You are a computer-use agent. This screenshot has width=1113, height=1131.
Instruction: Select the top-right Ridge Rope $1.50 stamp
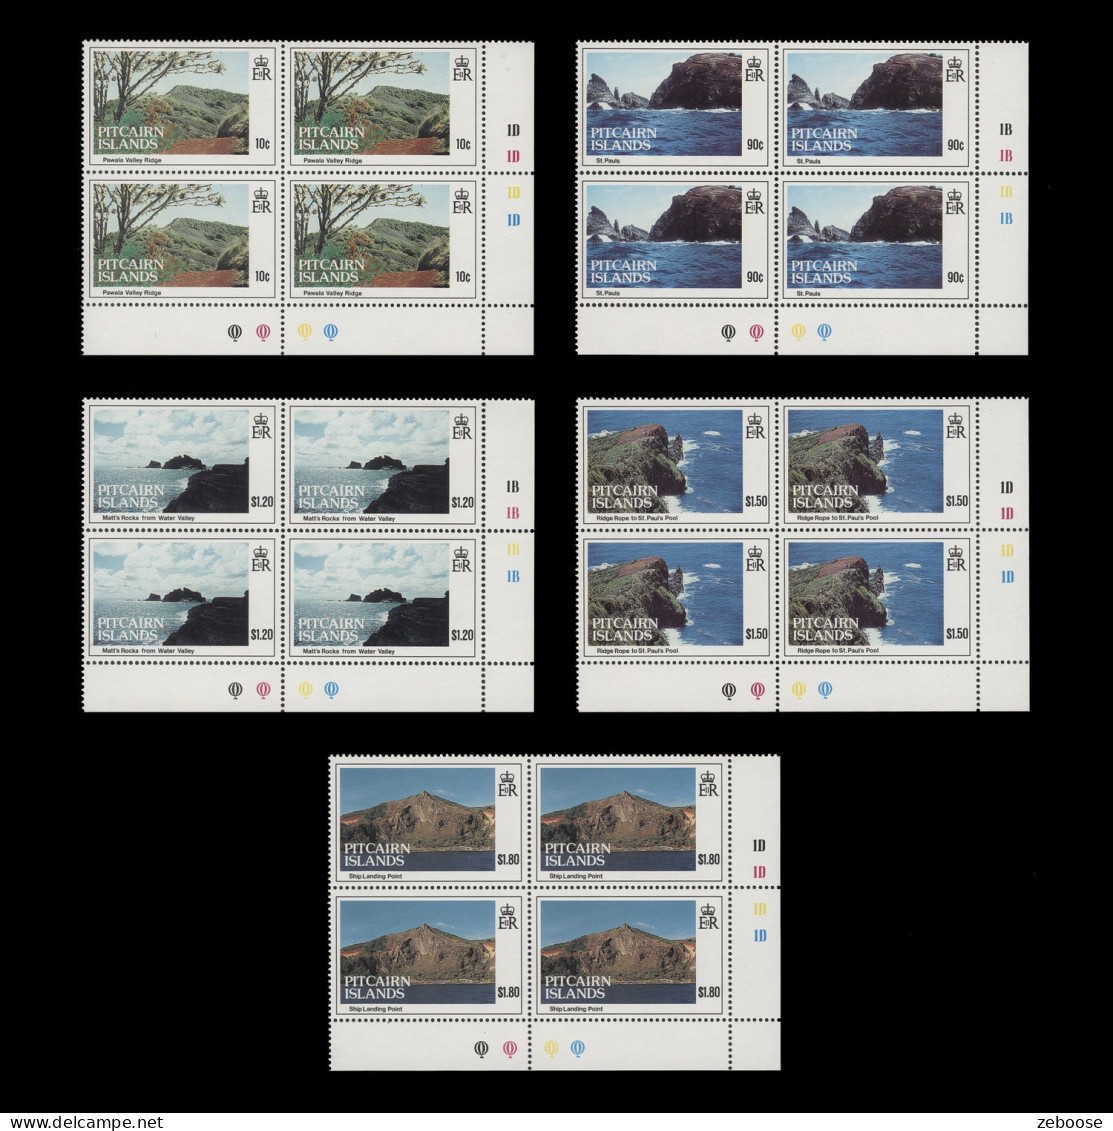click(x=875, y=463)
